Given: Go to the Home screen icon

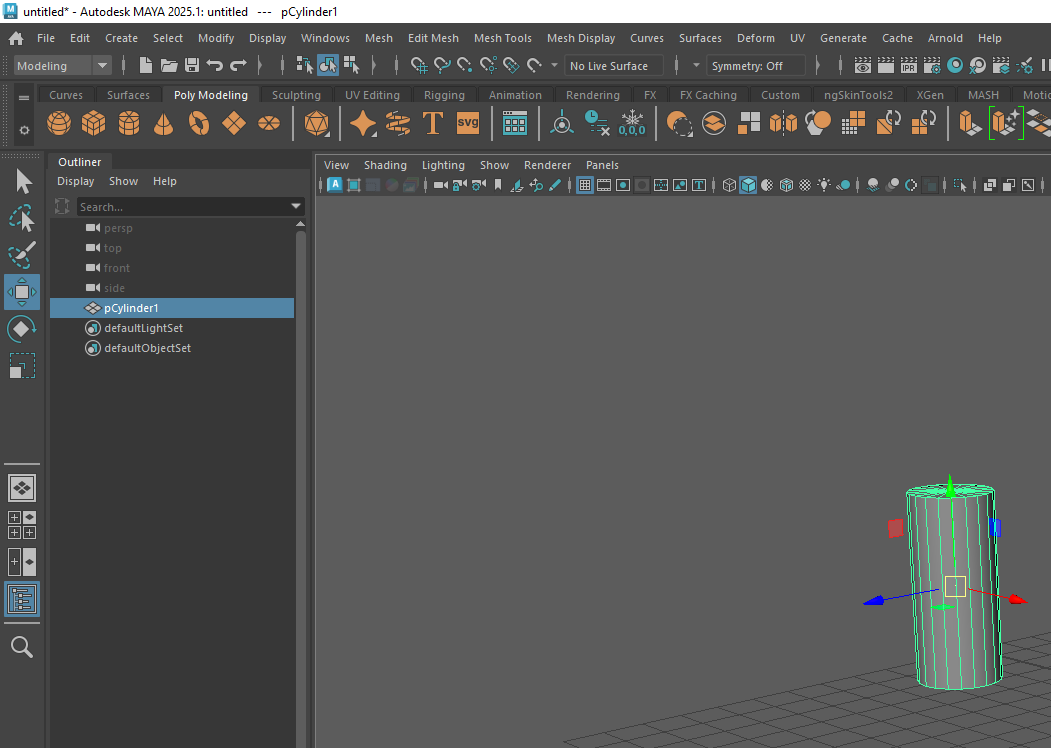Looking at the screenshot, I should pos(15,38).
